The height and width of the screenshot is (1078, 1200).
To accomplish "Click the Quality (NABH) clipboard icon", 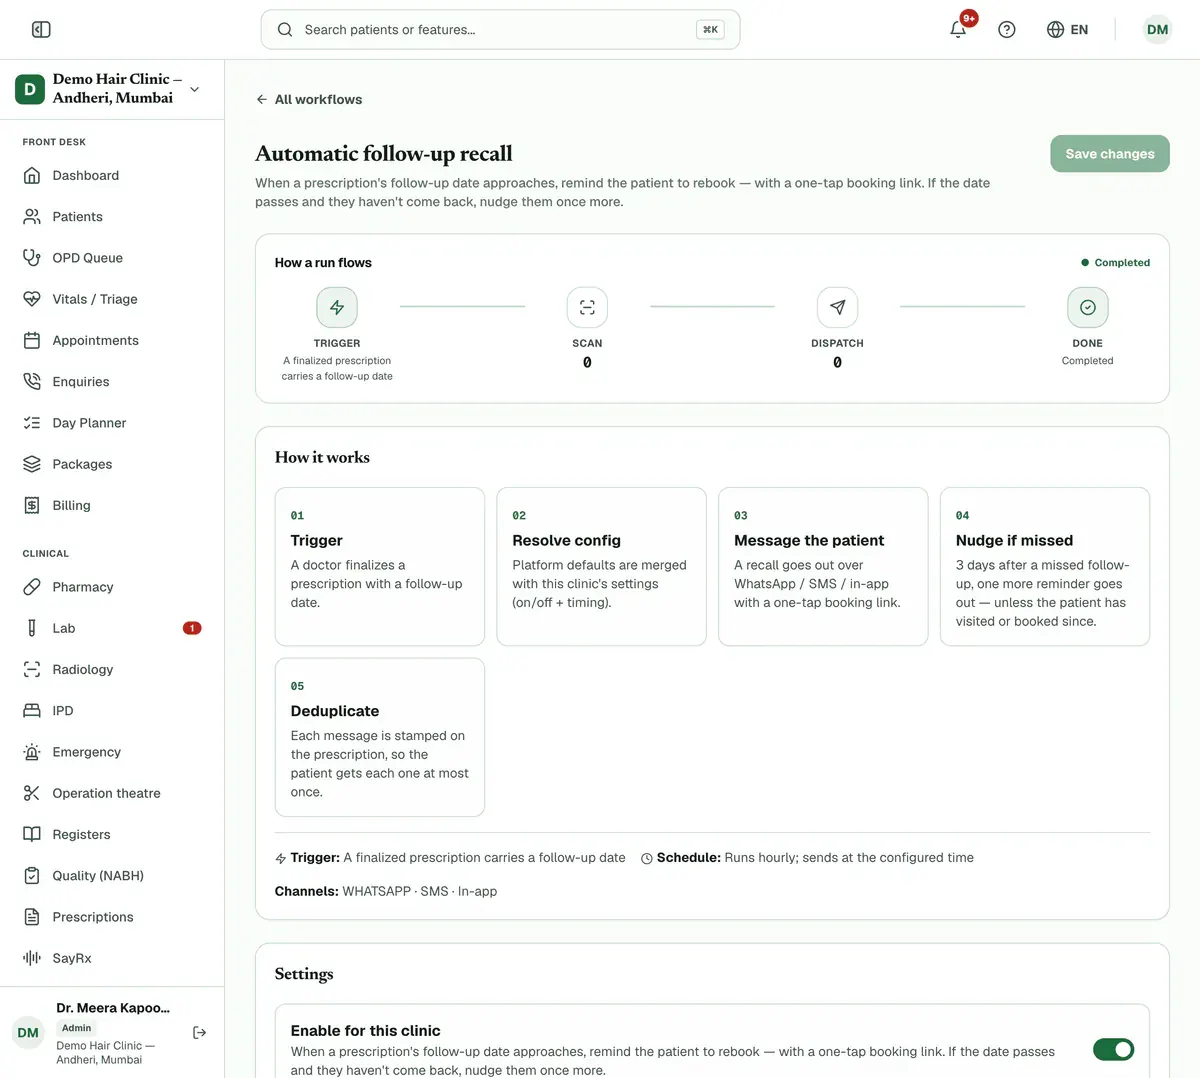I will point(32,876).
